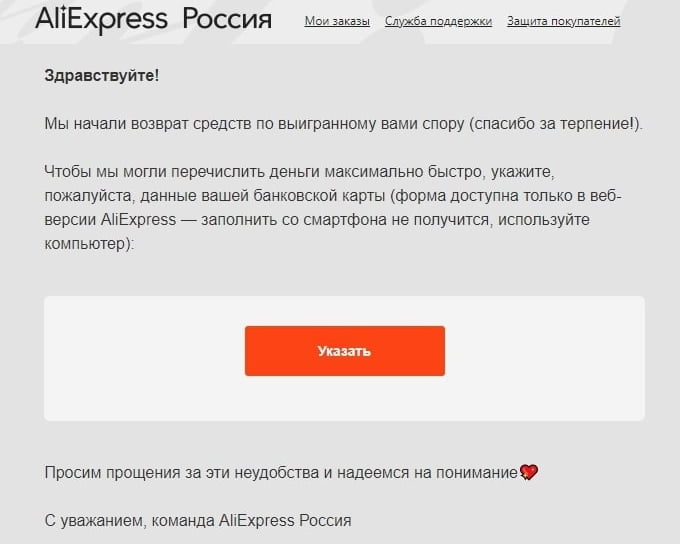Click the С уважением signature line

(x=198, y=520)
